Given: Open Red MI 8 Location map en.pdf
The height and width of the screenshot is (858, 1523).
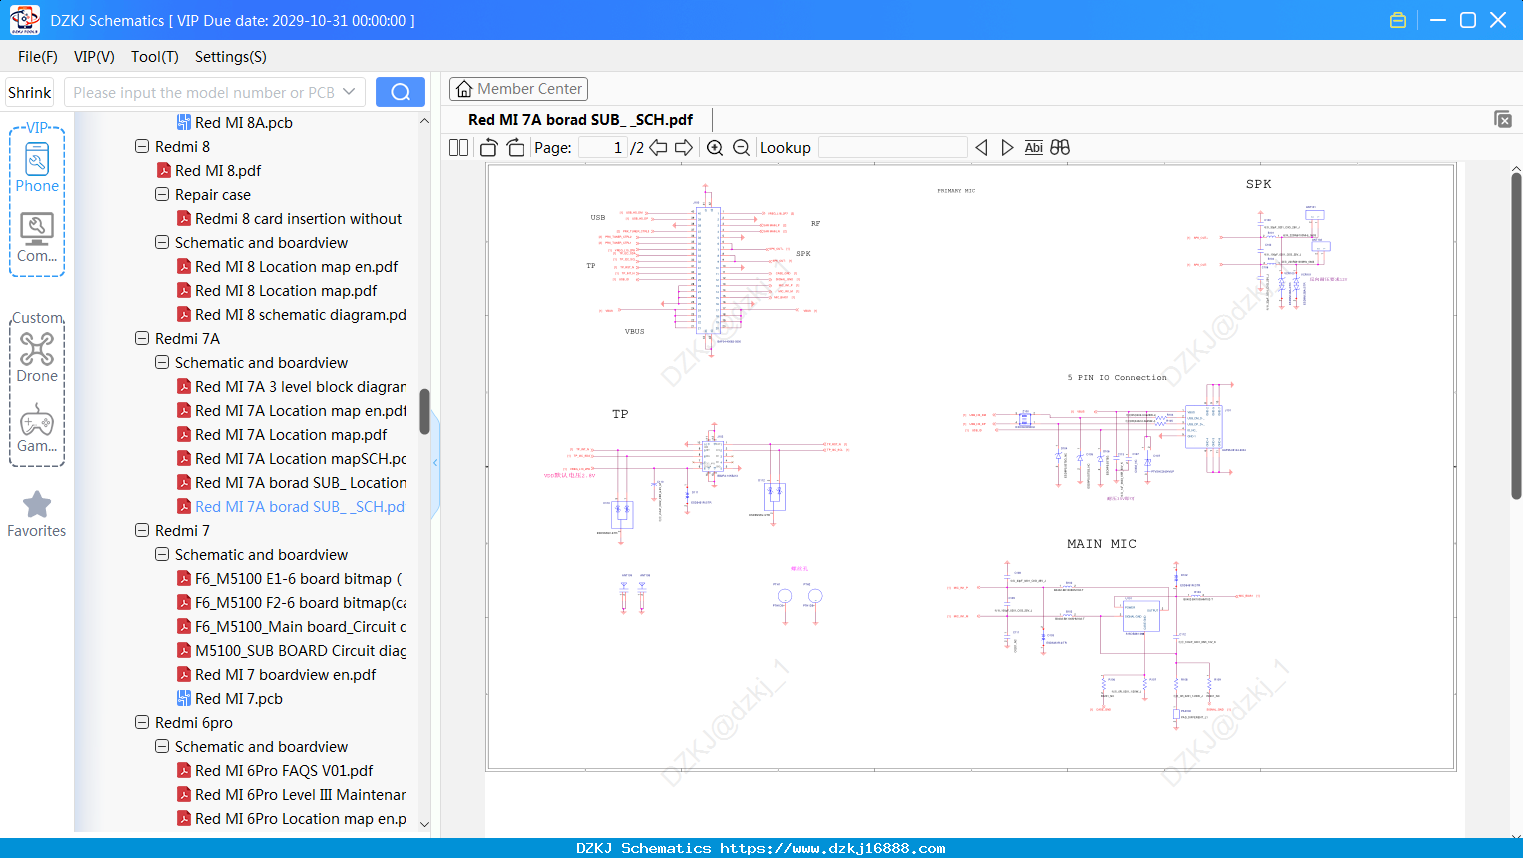Looking at the screenshot, I should (296, 266).
